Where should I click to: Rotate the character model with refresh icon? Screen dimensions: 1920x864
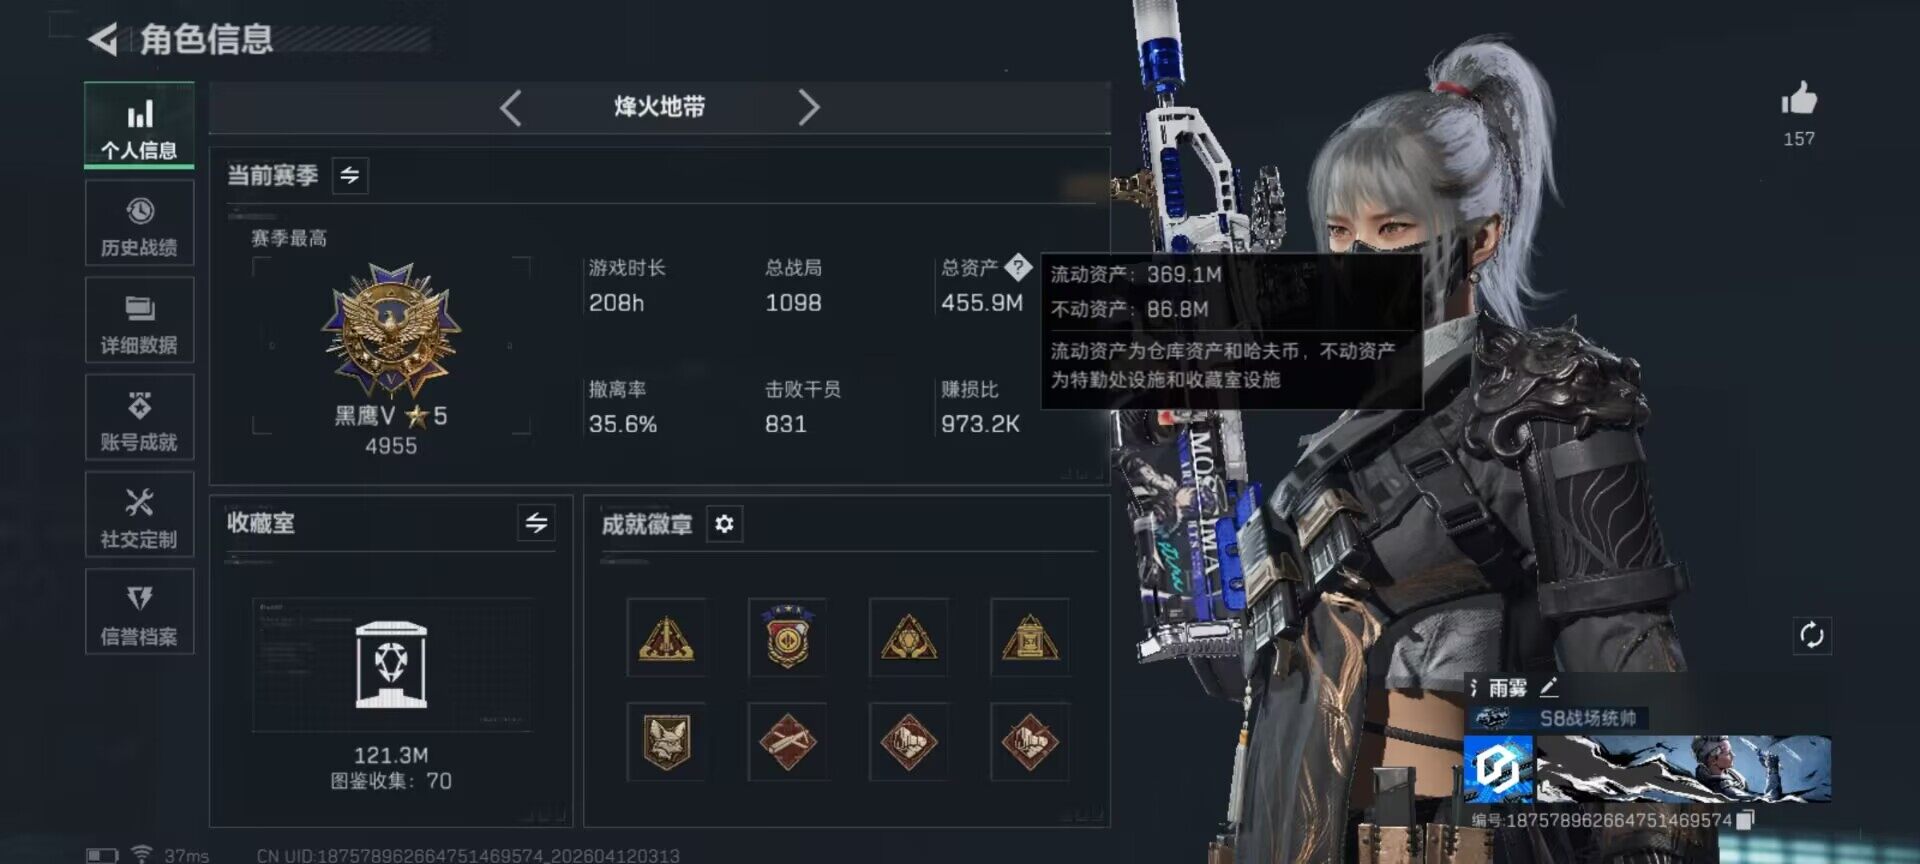(x=1812, y=635)
